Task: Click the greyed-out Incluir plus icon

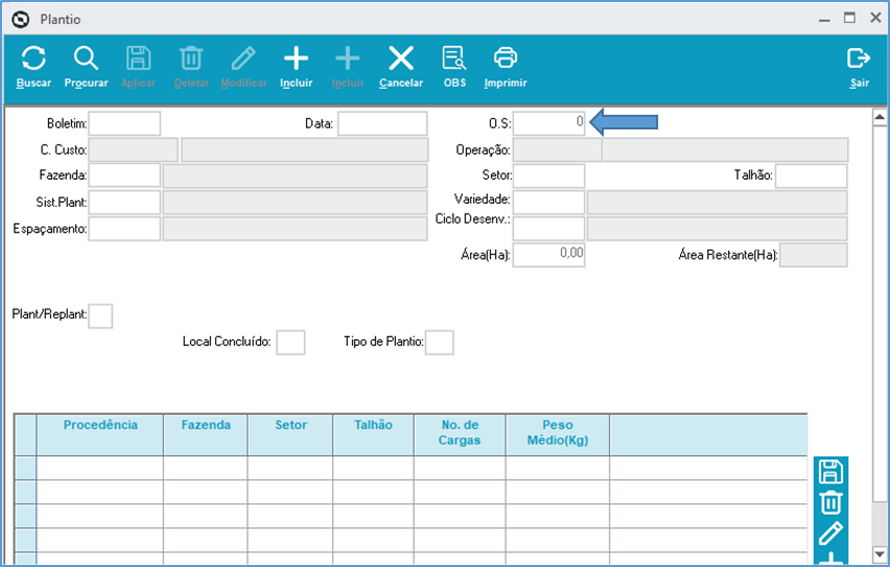Action: pos(347,58)
